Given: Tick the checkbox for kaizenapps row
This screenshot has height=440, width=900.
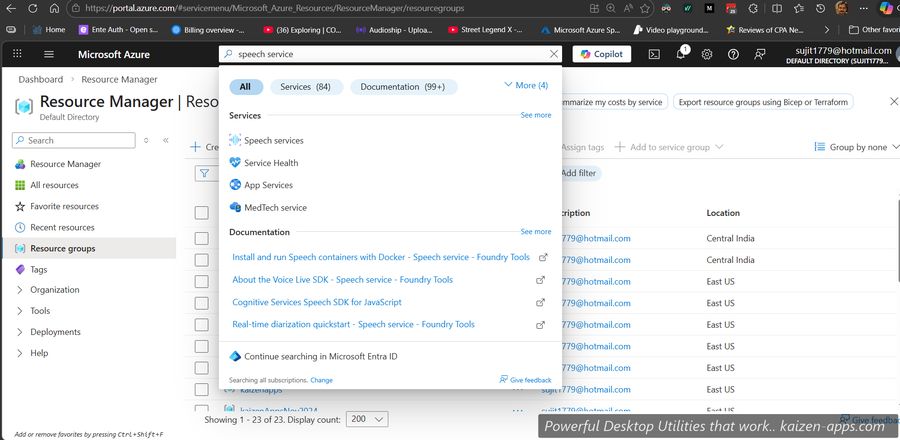Looking at the screenshot, I should (x=201, y=390).
